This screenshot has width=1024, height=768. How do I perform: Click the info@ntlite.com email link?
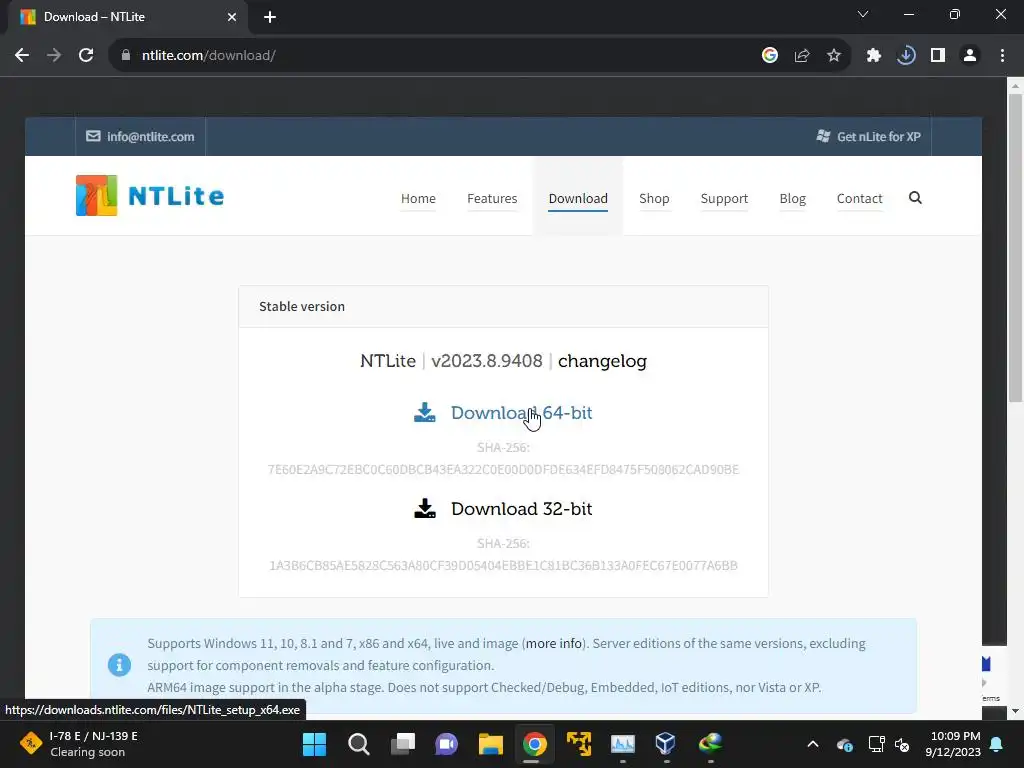point(150,136)
